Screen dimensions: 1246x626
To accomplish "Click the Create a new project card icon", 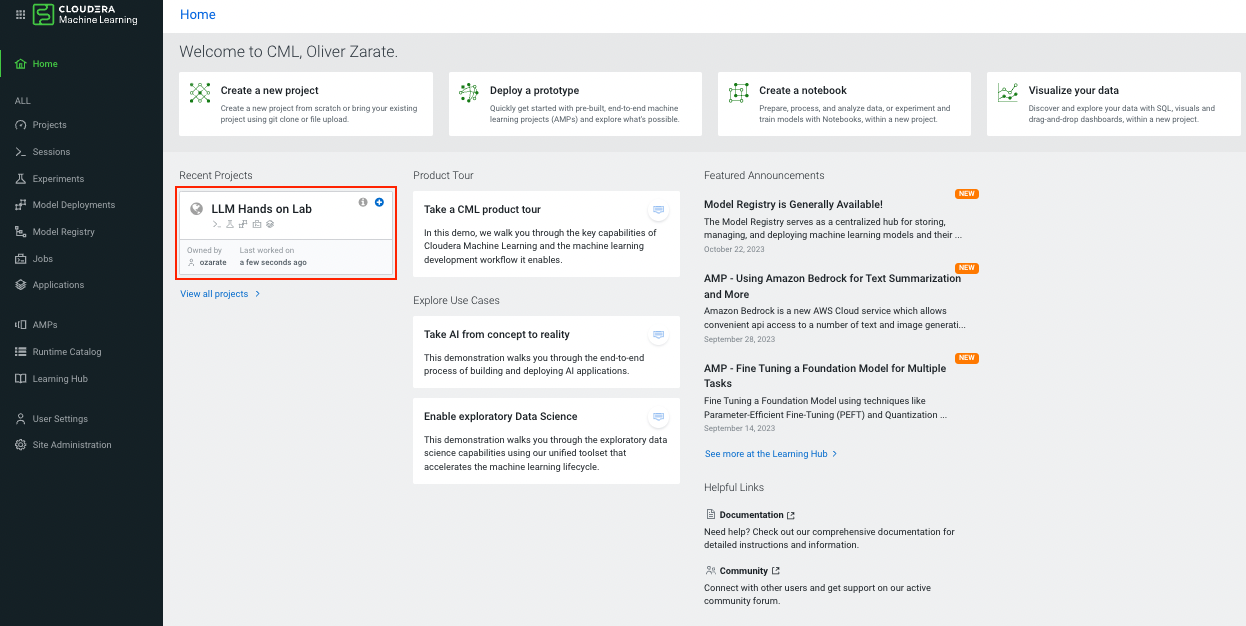I will point(200,93).
